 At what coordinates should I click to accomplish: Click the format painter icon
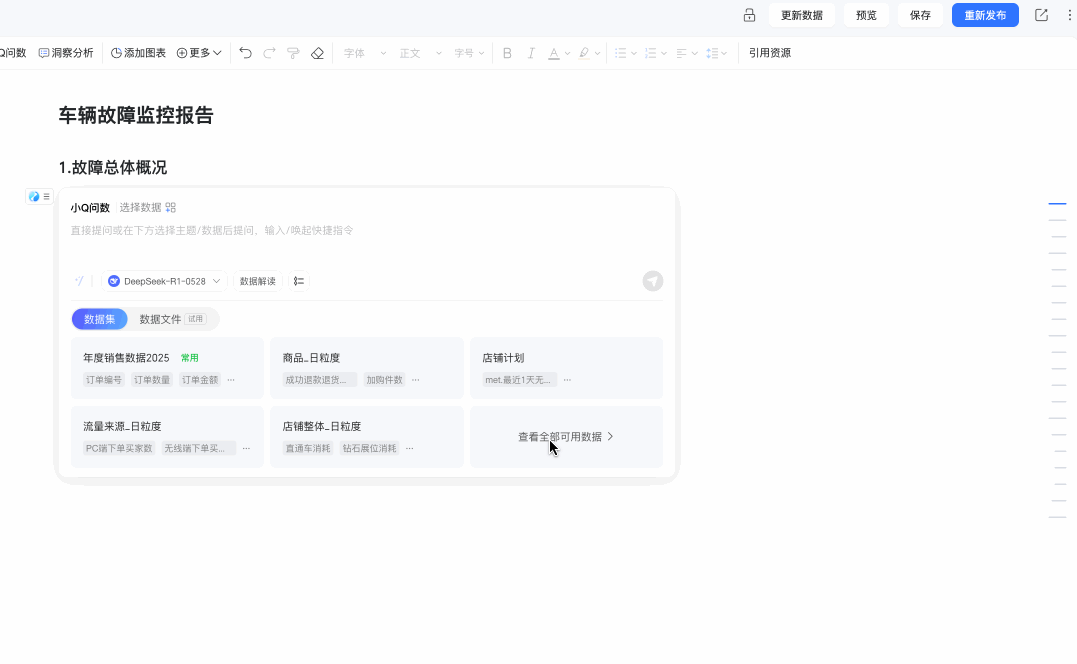pyautogui.click(x=293, y=53)
